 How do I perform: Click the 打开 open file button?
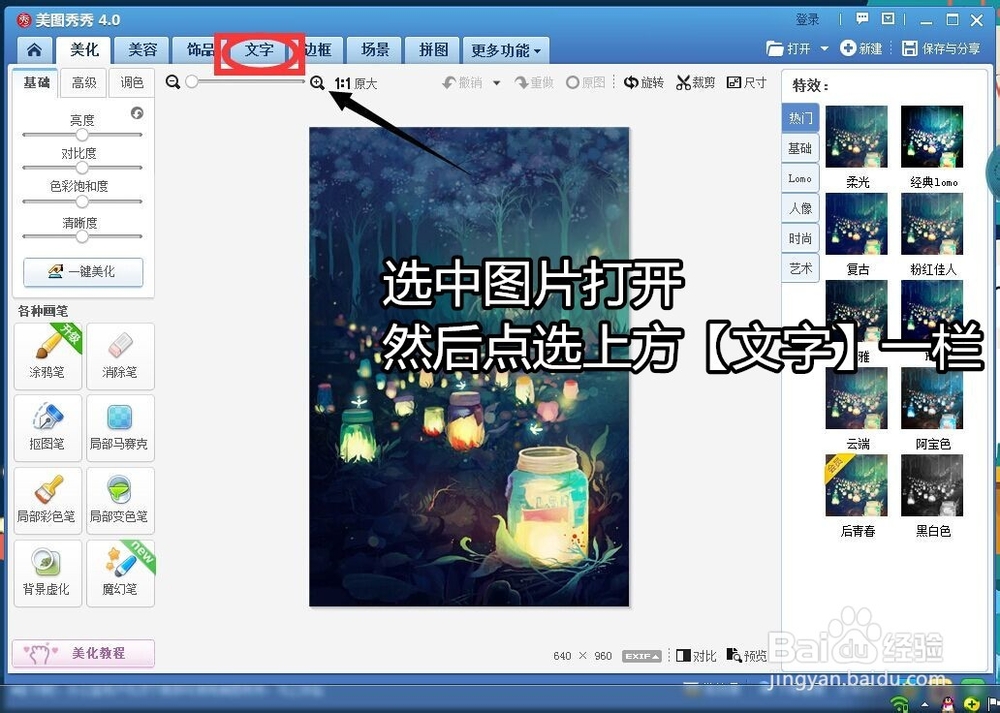click(789, 48)
